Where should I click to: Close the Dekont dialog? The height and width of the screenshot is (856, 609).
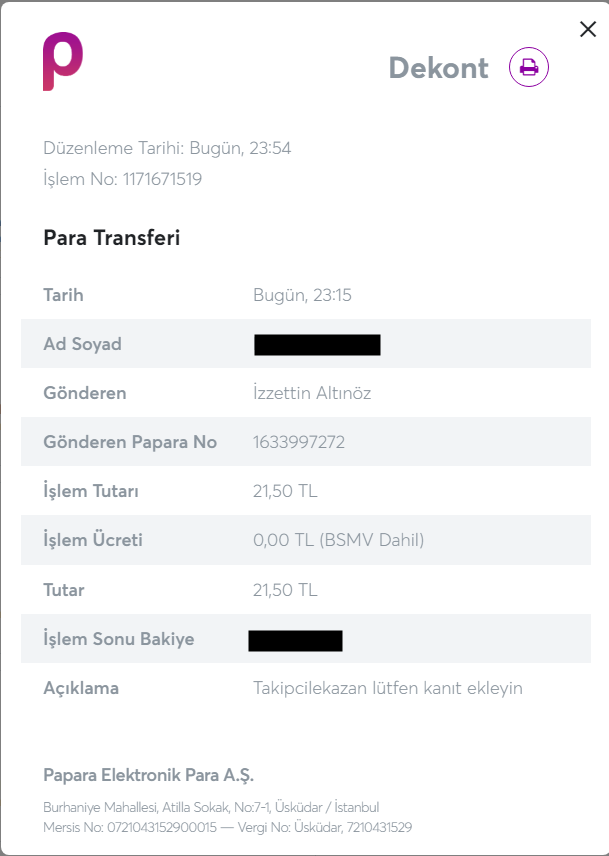click(x=588, y=29)
